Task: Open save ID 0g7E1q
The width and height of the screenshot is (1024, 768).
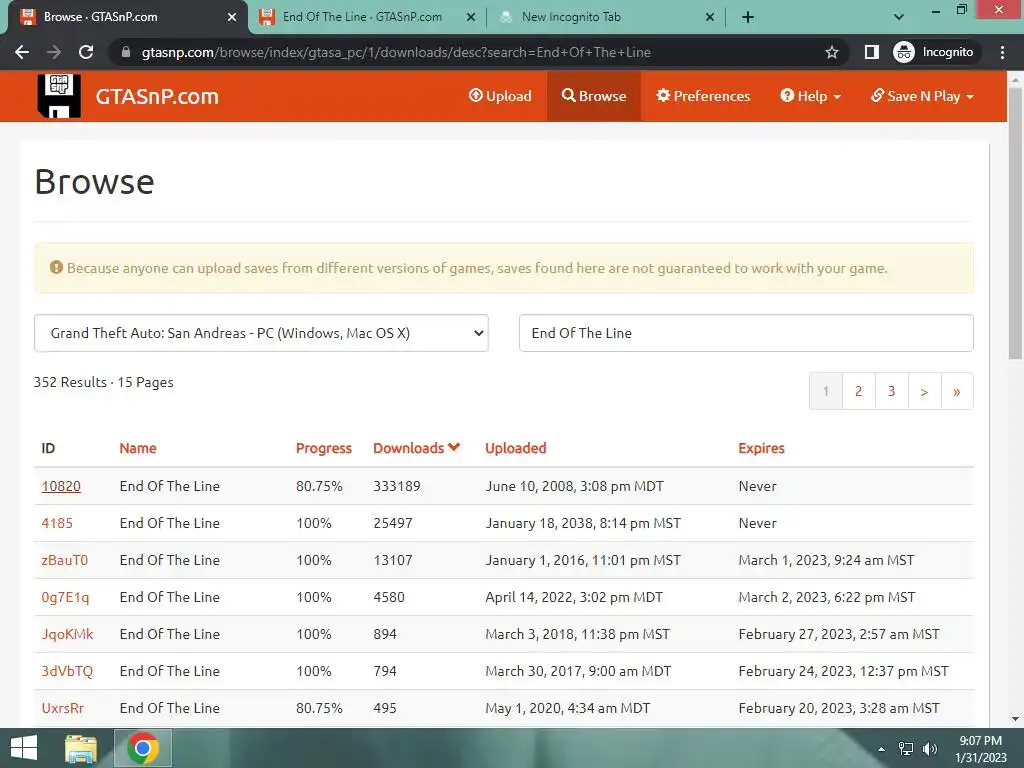Action: click(65, 597)
